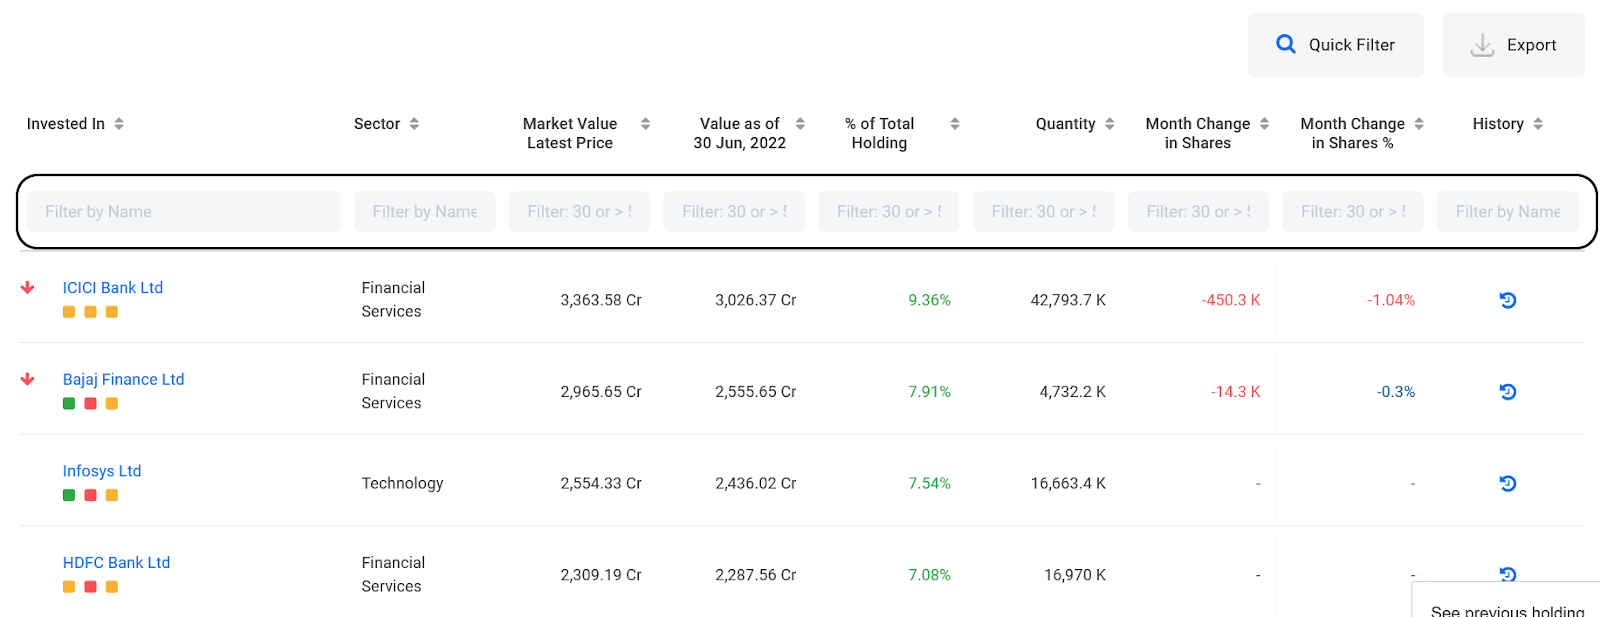Screen dimensions: 1600x617
Task: Select Infosys quantity 16,663.4 K
Action: click(x=1068, y=483)
